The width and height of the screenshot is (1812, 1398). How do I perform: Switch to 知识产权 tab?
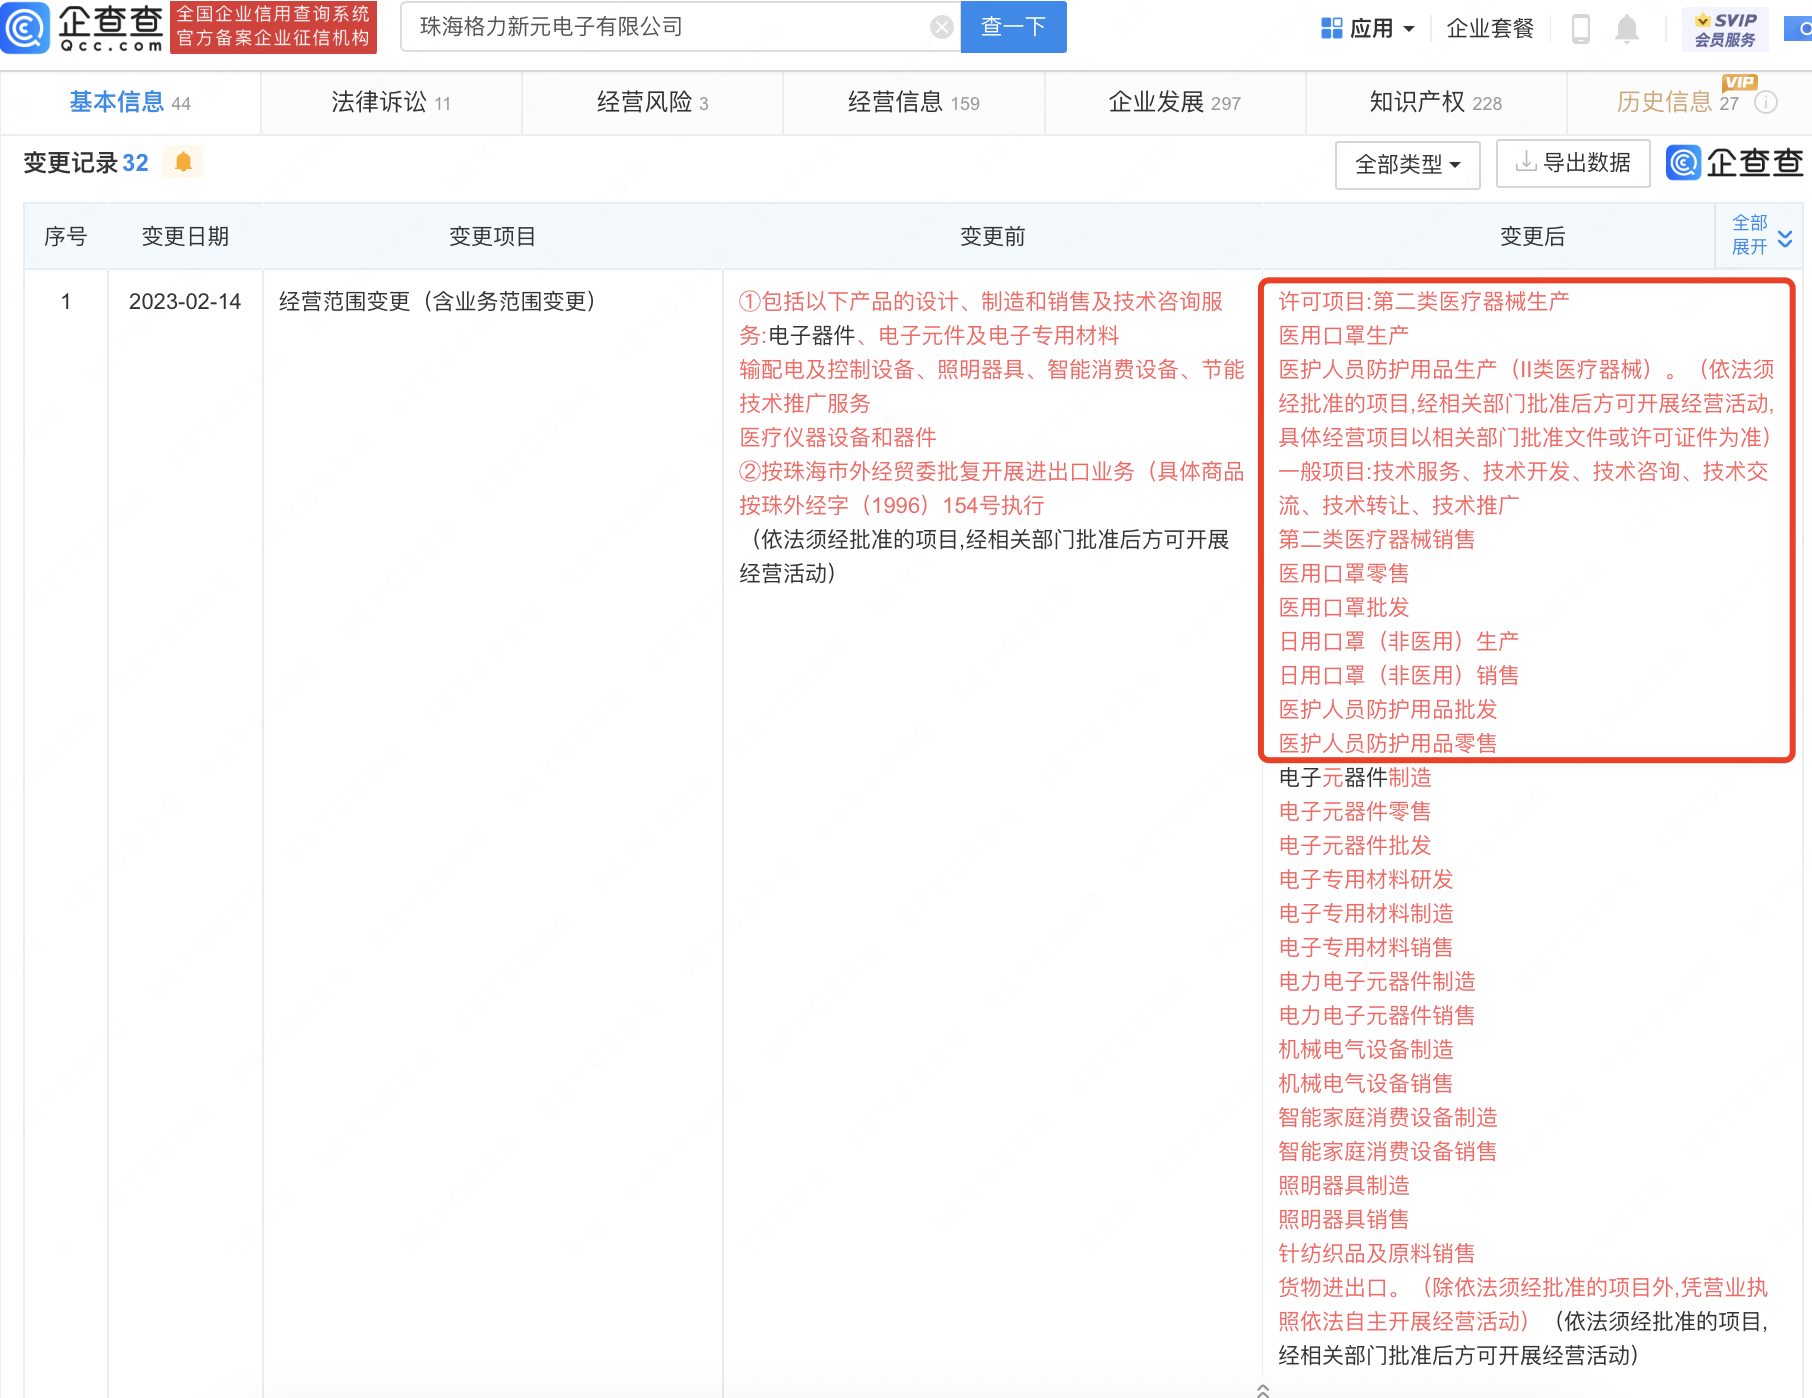click(x=1436, y=102)
